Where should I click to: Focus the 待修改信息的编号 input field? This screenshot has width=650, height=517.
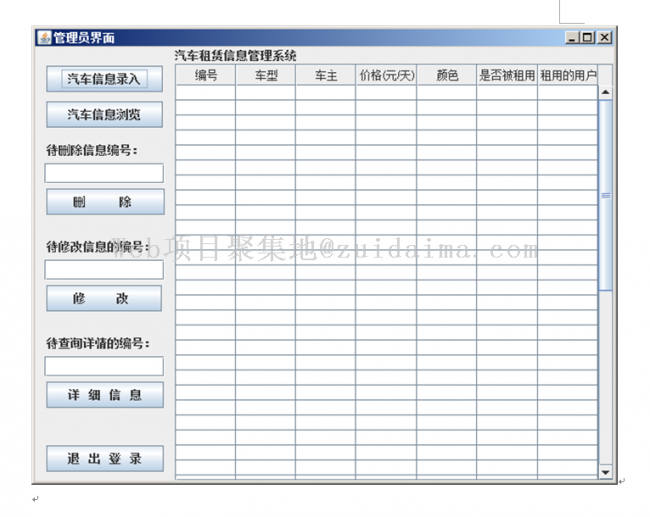pos(104,269)
